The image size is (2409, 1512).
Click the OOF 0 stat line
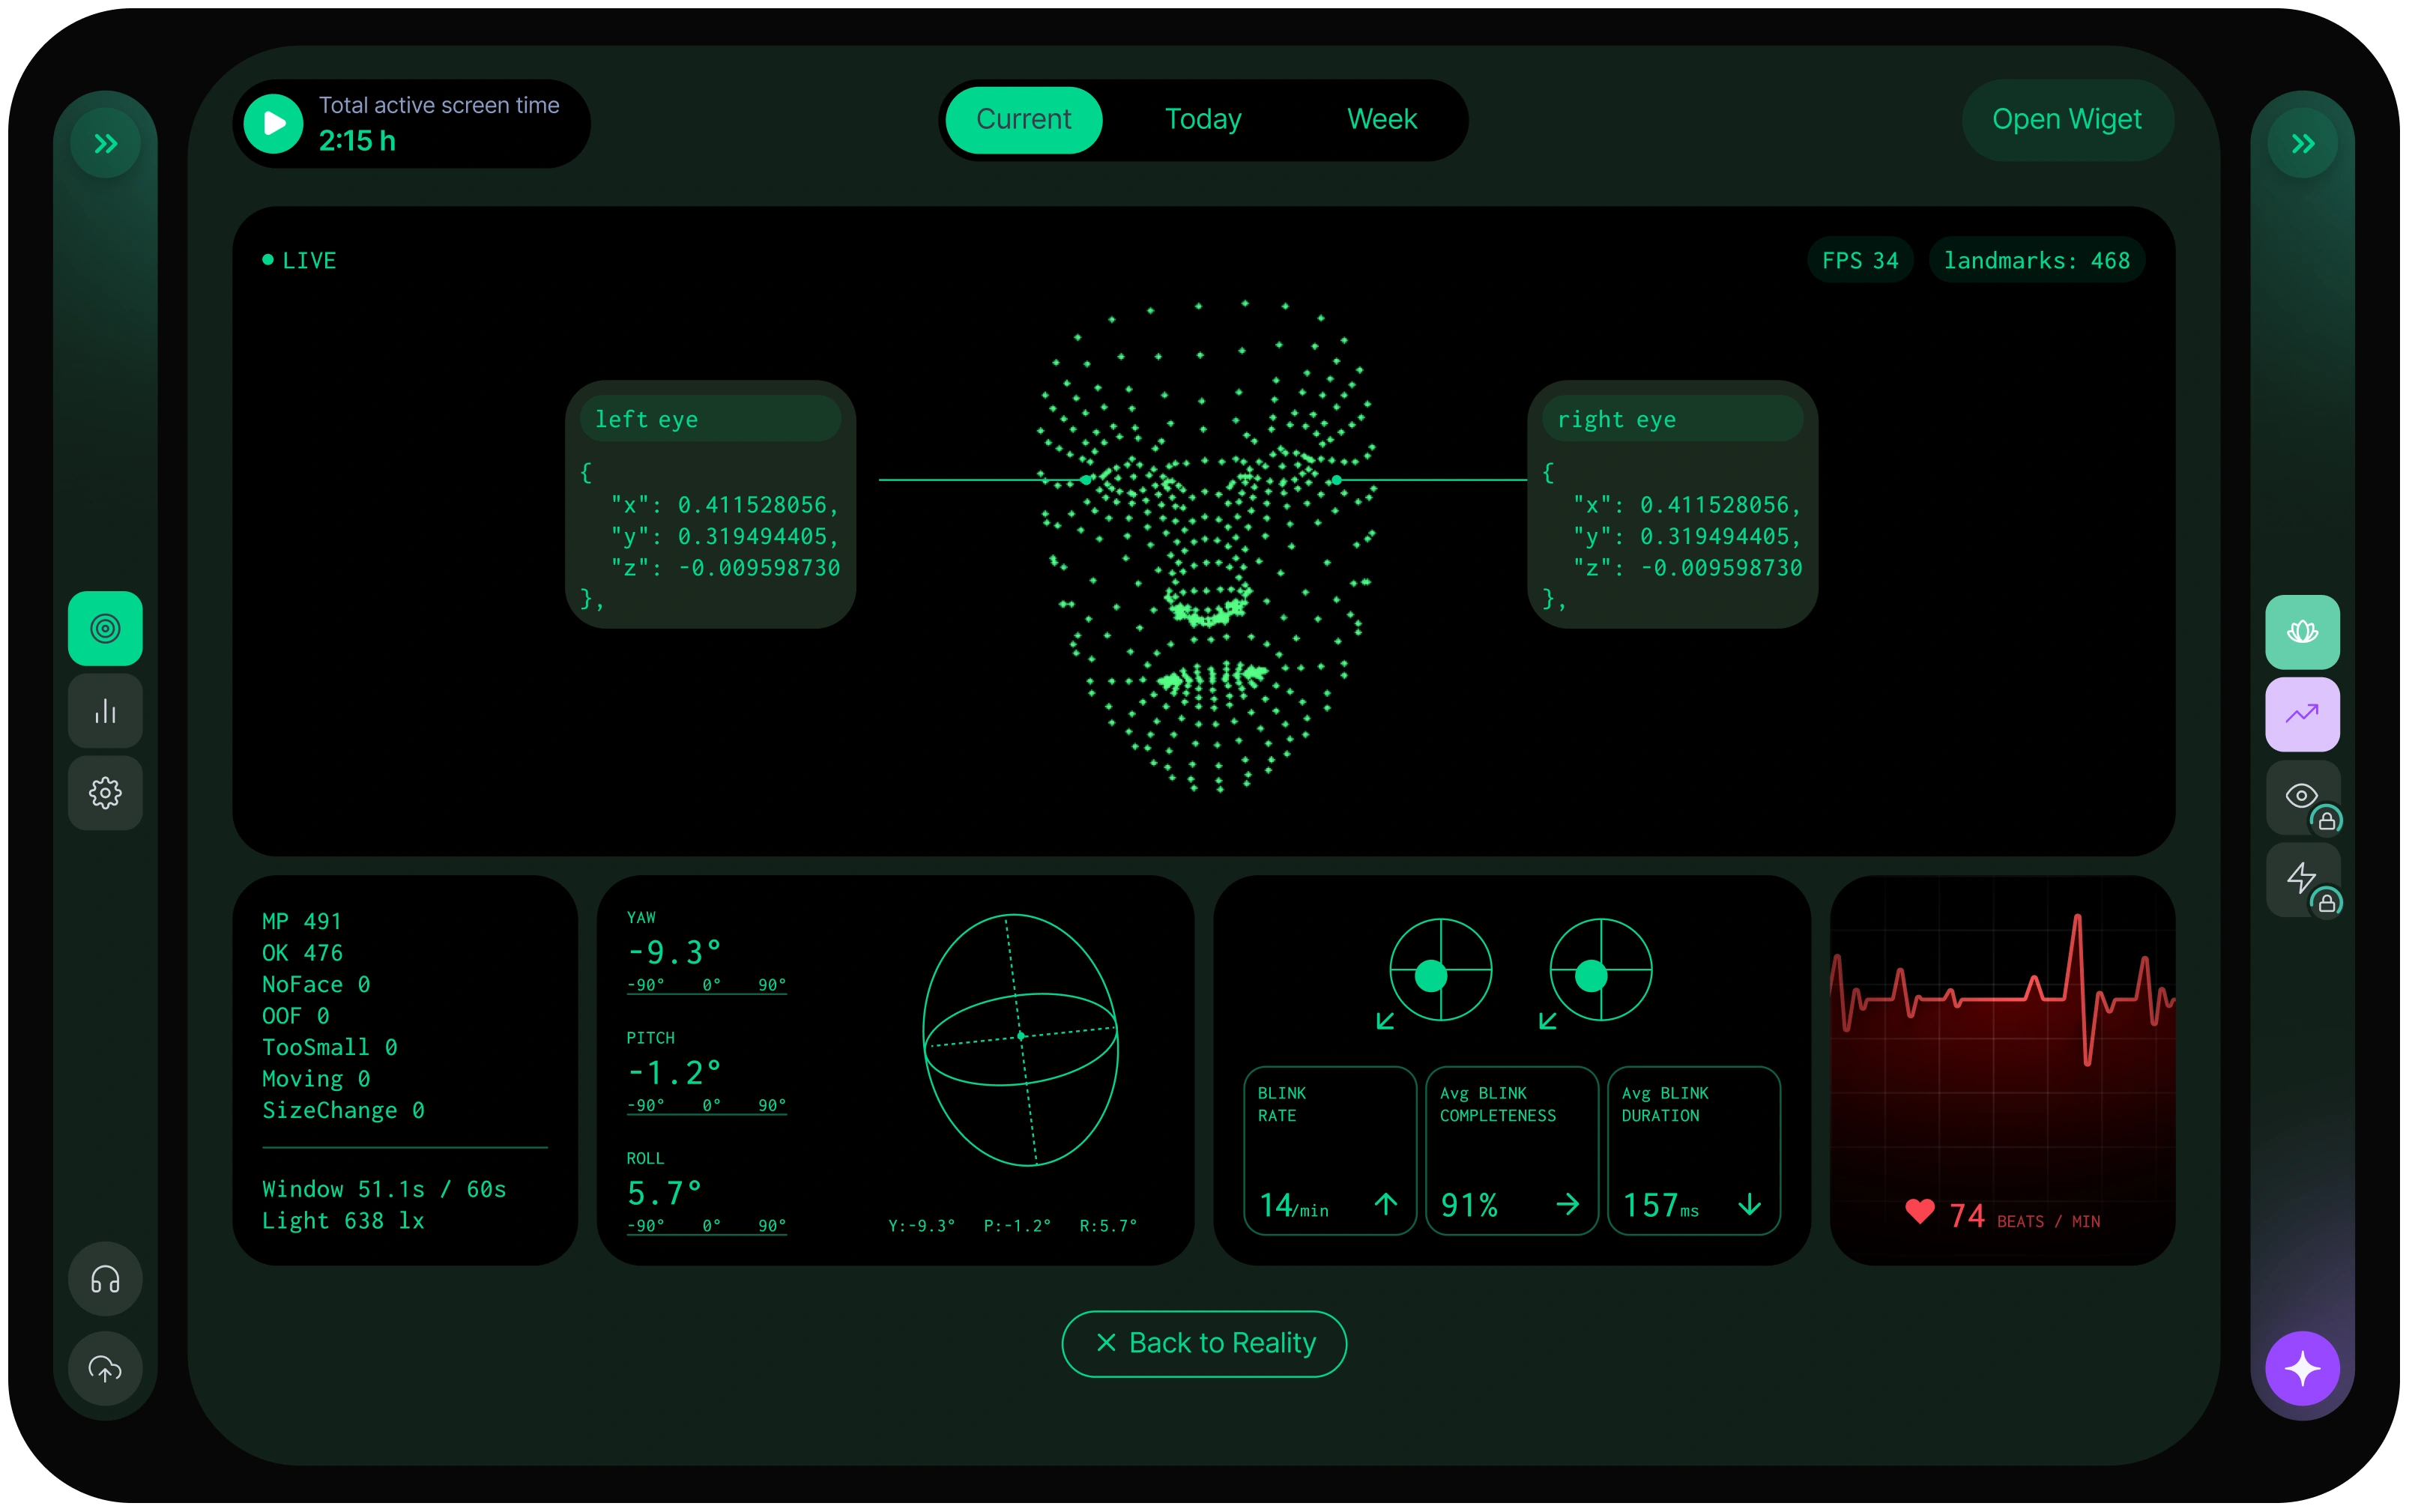[x=296, y=1016]
